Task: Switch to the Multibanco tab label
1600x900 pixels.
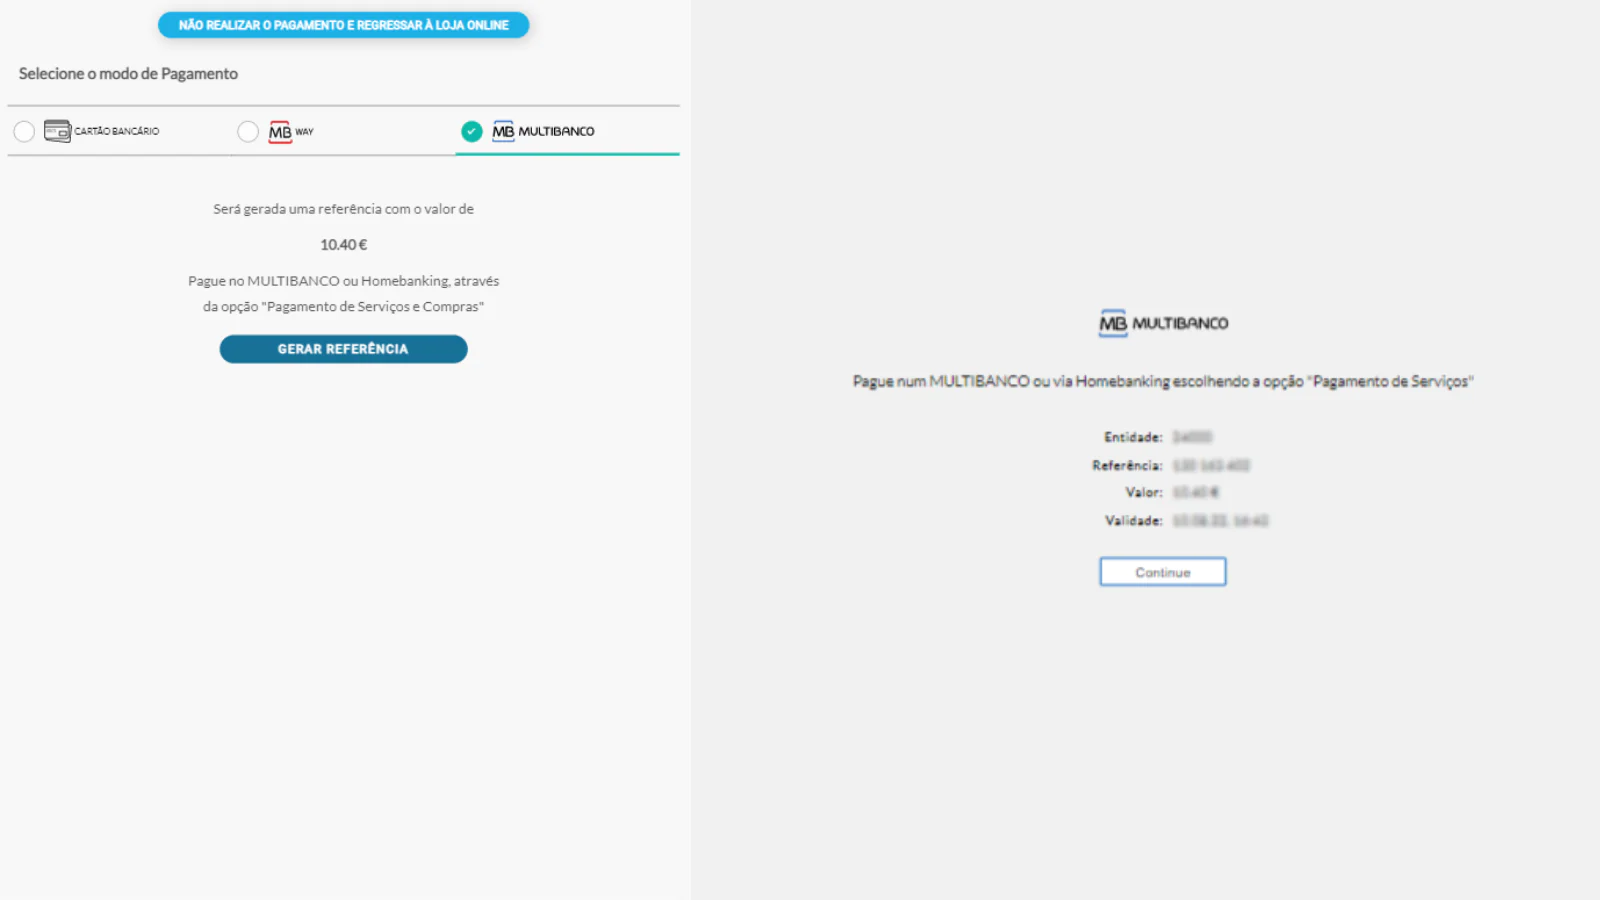Action: pos(556,131)
